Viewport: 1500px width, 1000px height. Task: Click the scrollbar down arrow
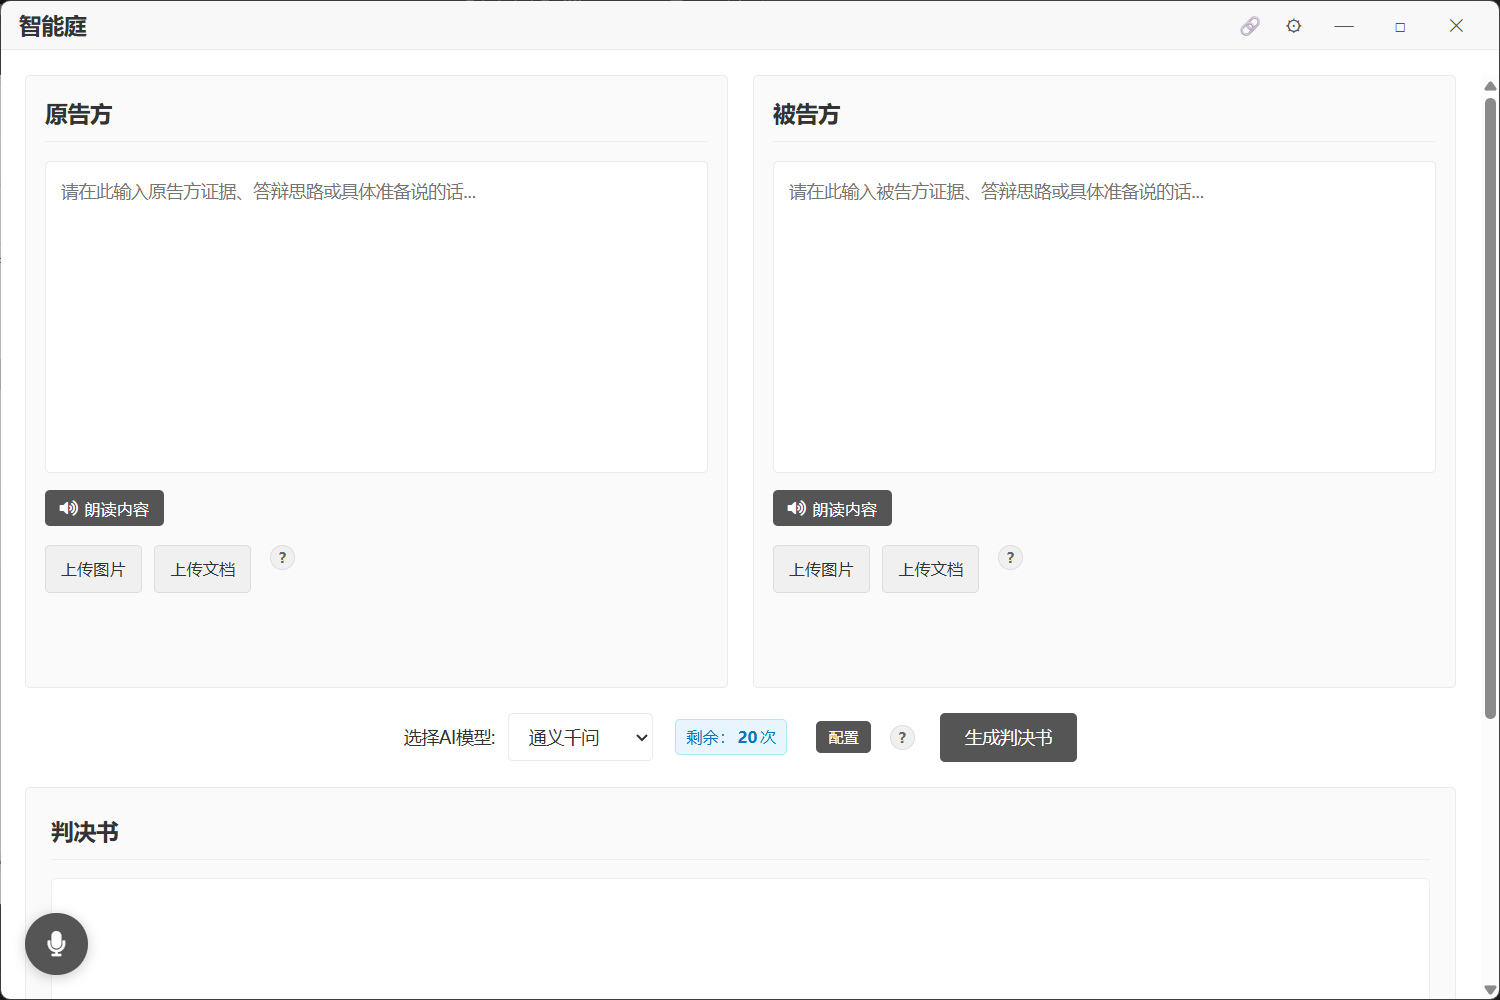point(1491,989)
